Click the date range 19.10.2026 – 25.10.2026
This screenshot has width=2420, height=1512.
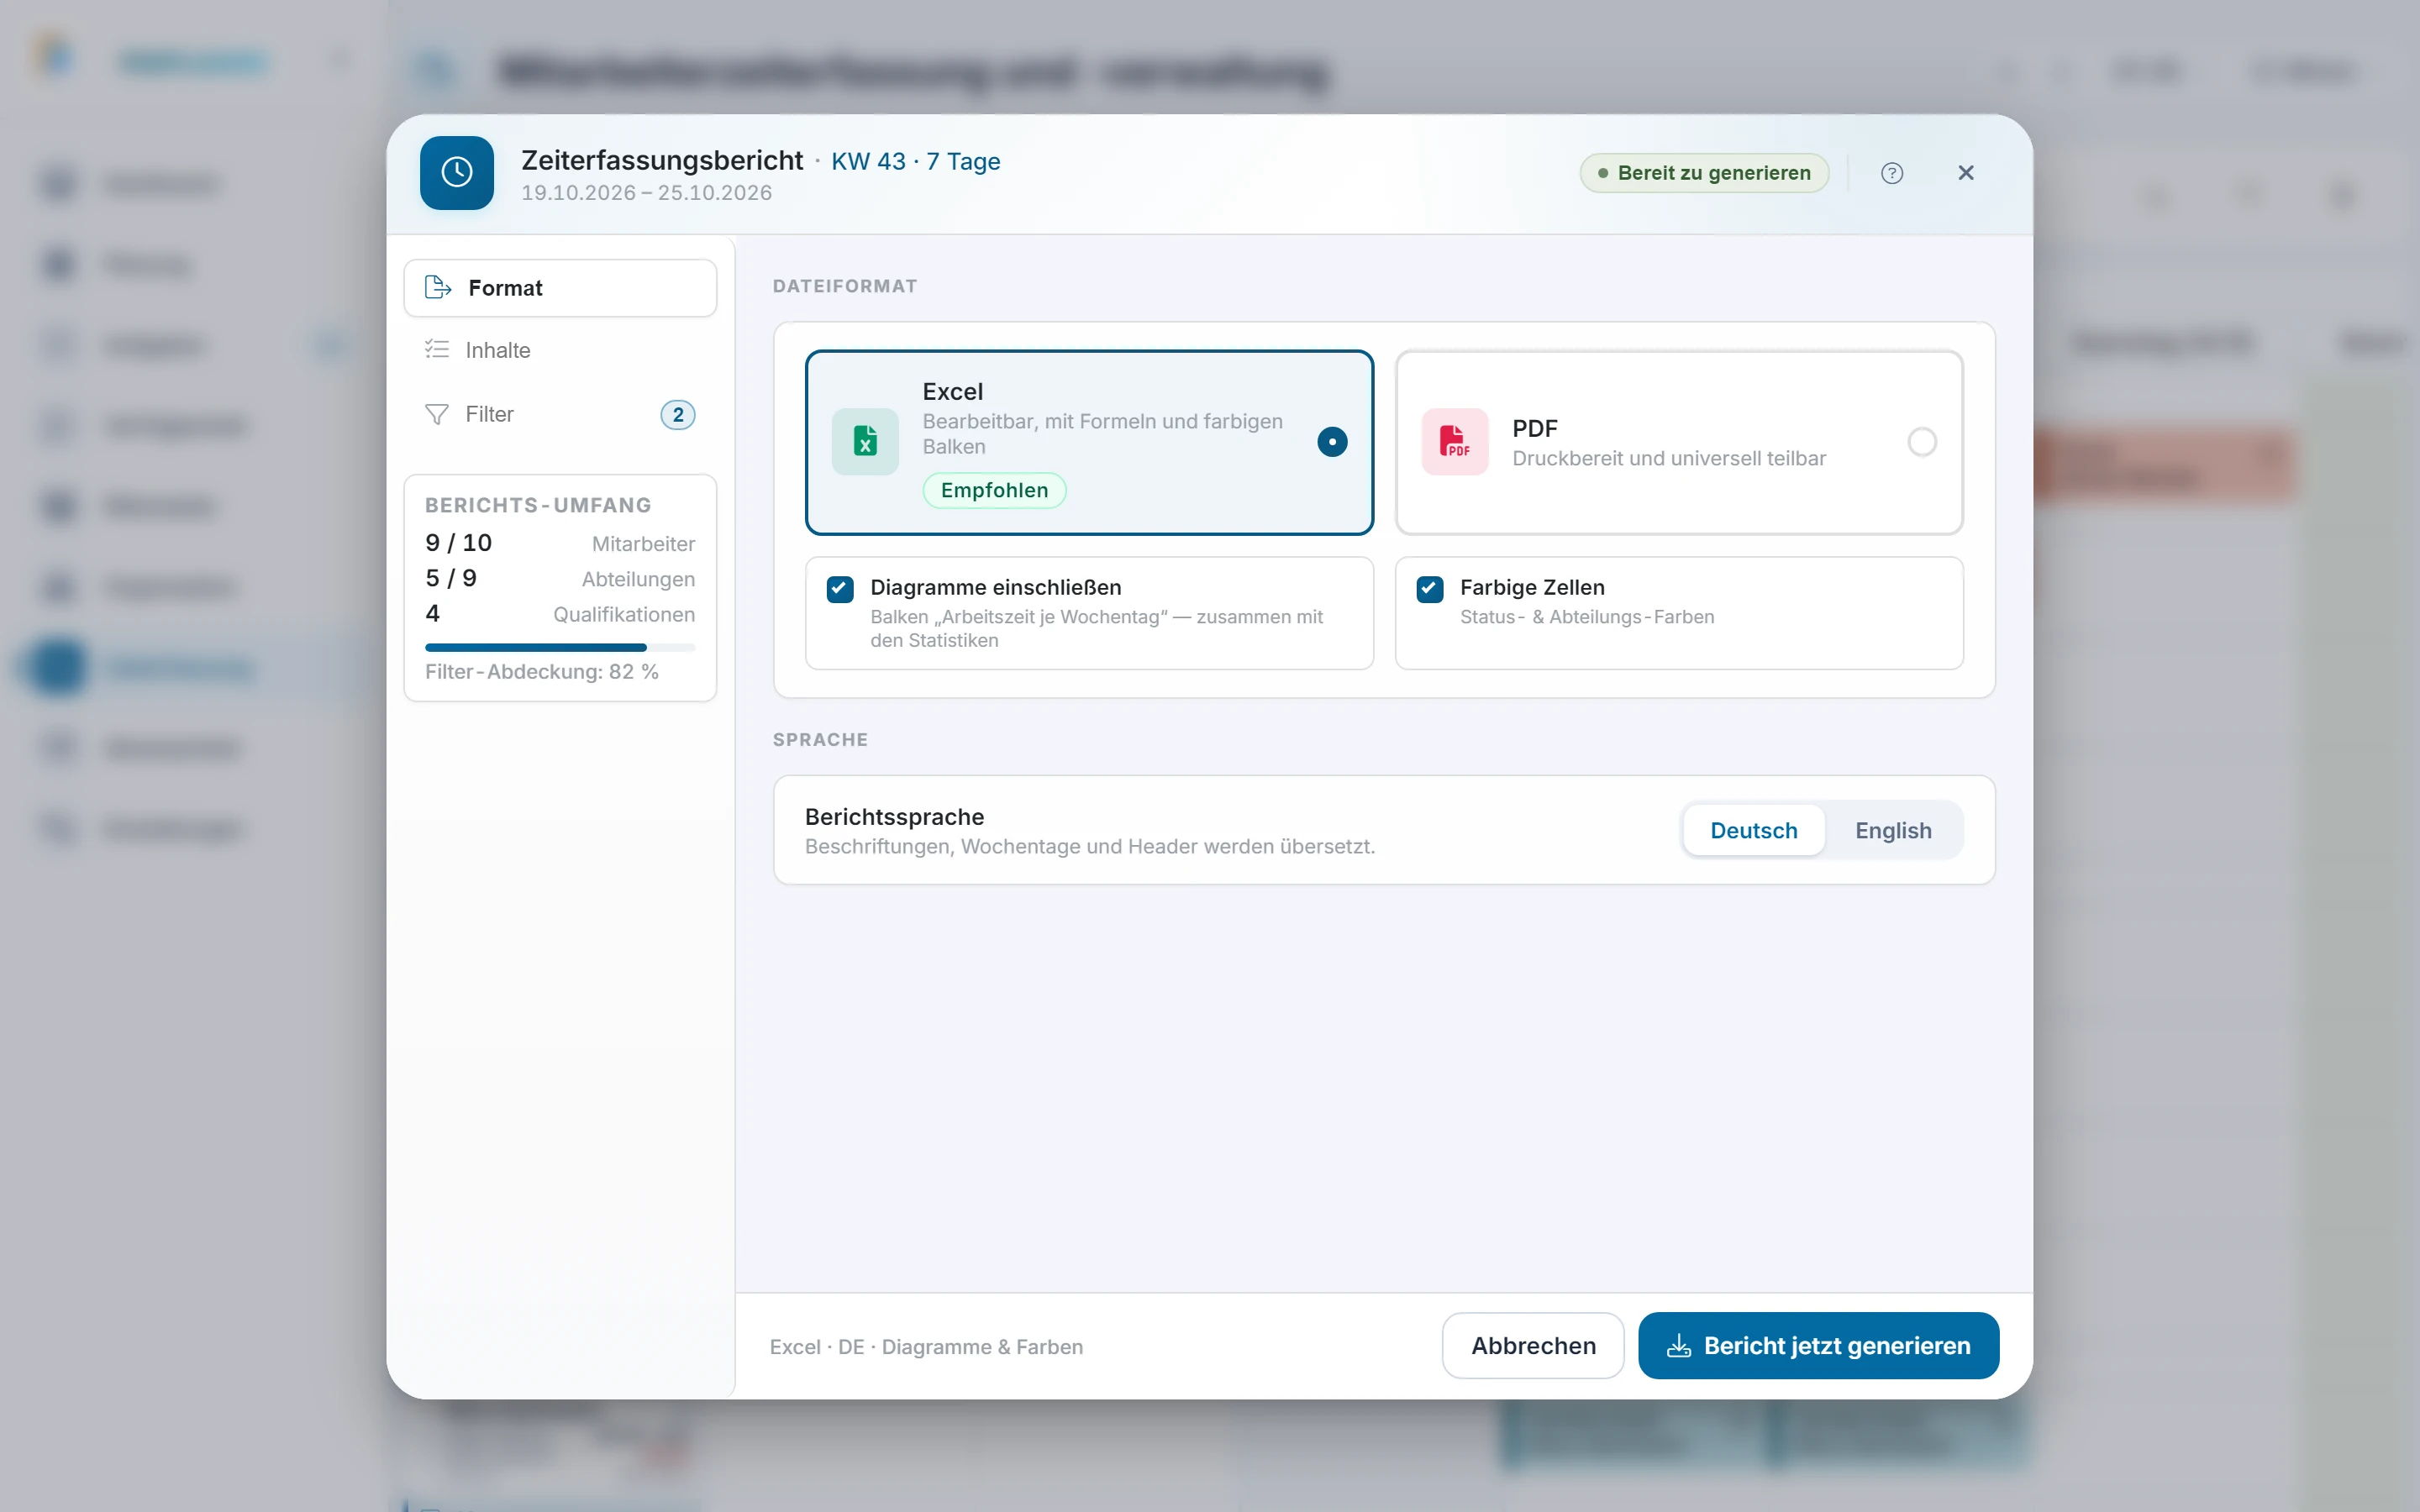click(646, 193)
